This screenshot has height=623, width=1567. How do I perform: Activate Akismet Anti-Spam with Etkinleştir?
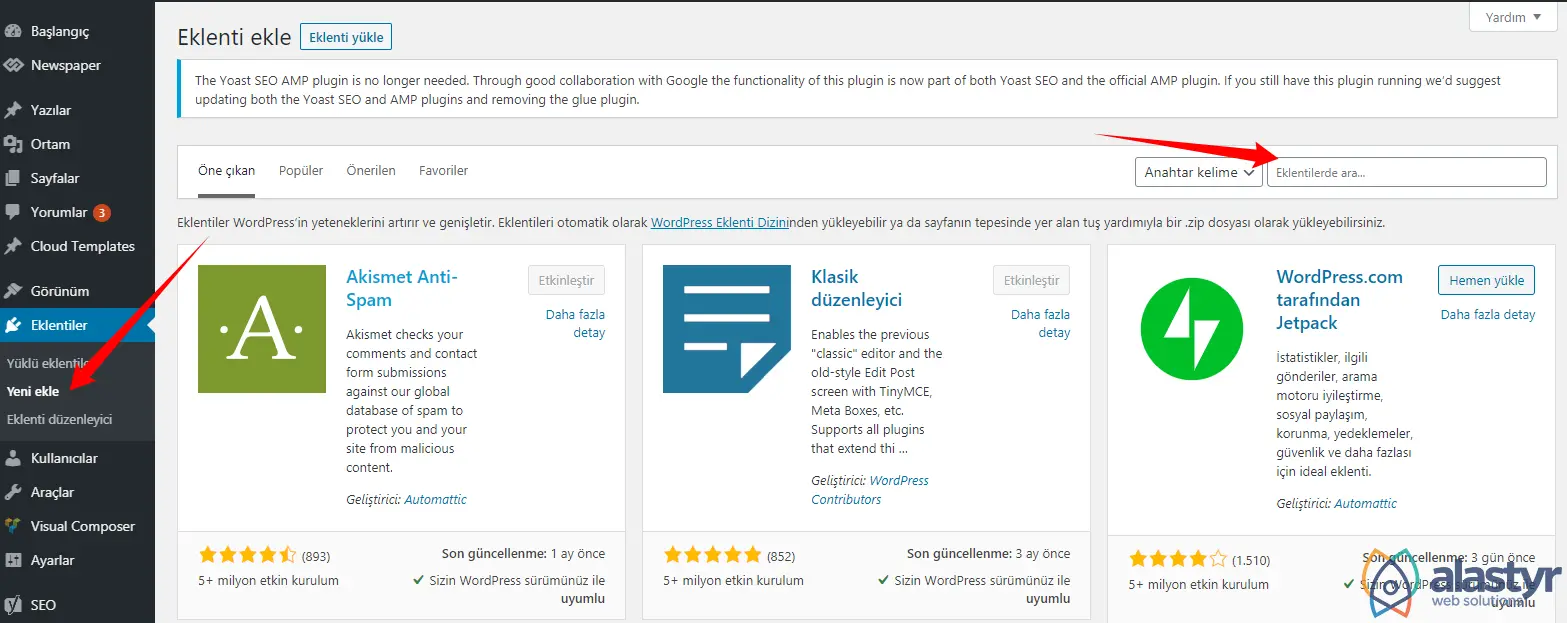point(566,280)
